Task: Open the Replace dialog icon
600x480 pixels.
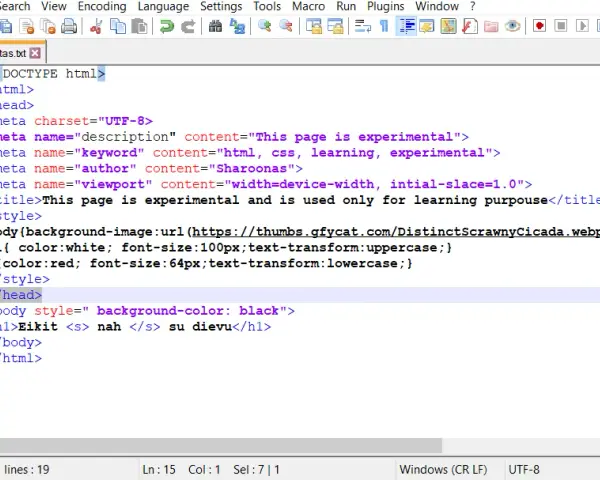Action: pos(237,26)
